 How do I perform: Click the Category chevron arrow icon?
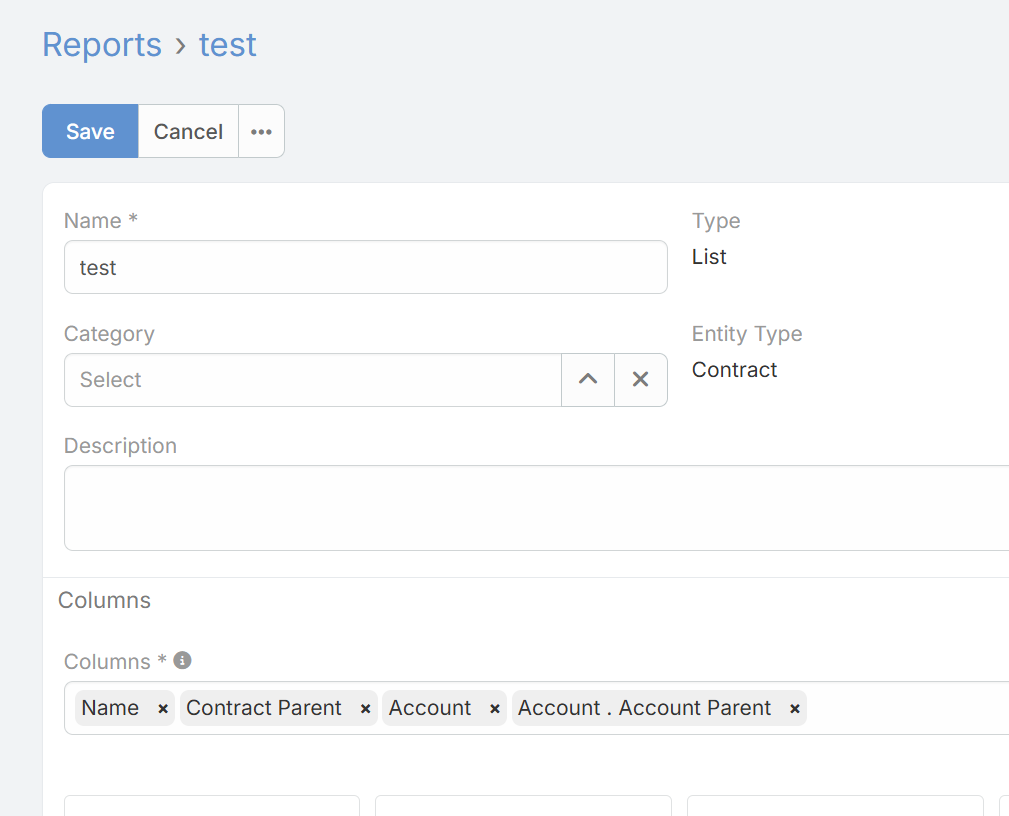click(588, 380)
